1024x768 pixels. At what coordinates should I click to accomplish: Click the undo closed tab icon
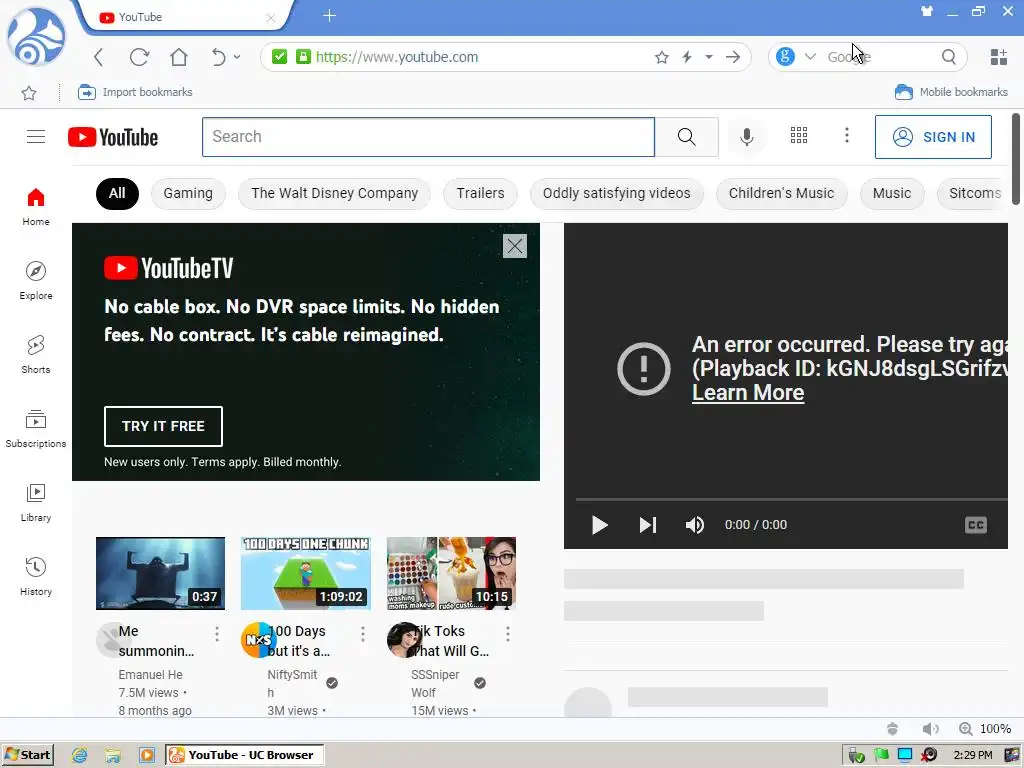click(218, 57)
